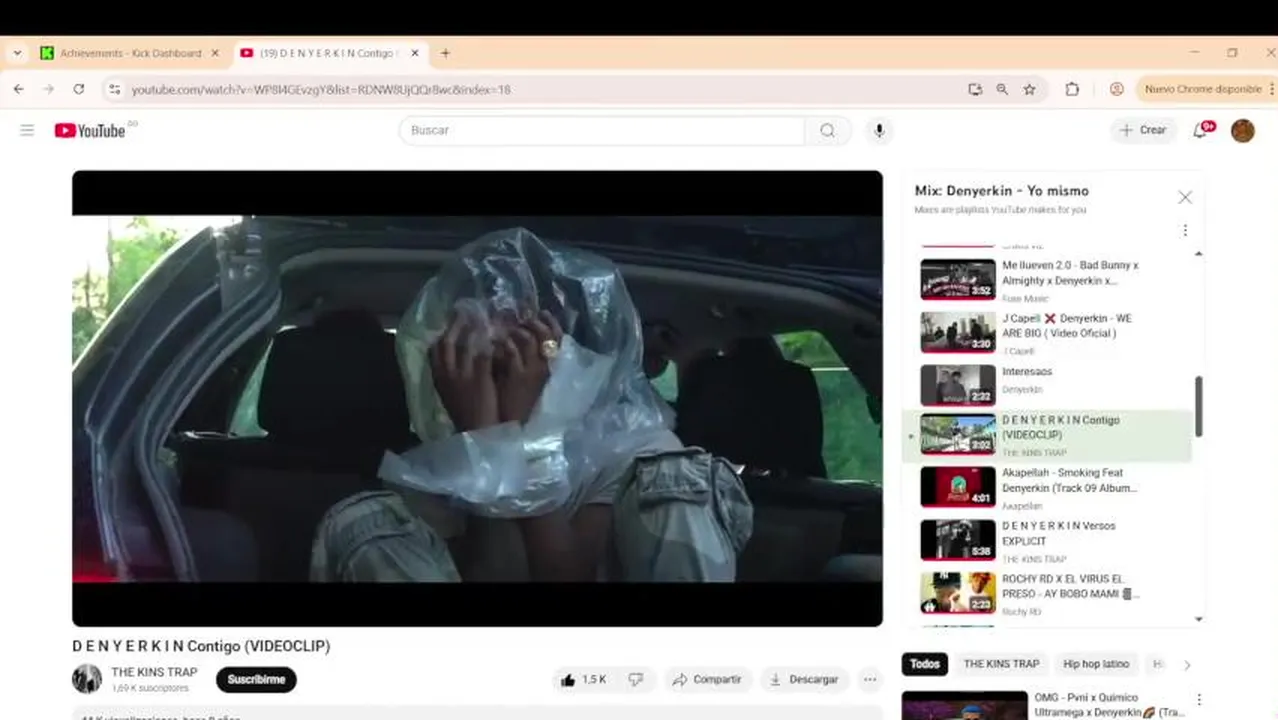Switch to Achievements - Kick Dashboard tab

pos(130,53)
